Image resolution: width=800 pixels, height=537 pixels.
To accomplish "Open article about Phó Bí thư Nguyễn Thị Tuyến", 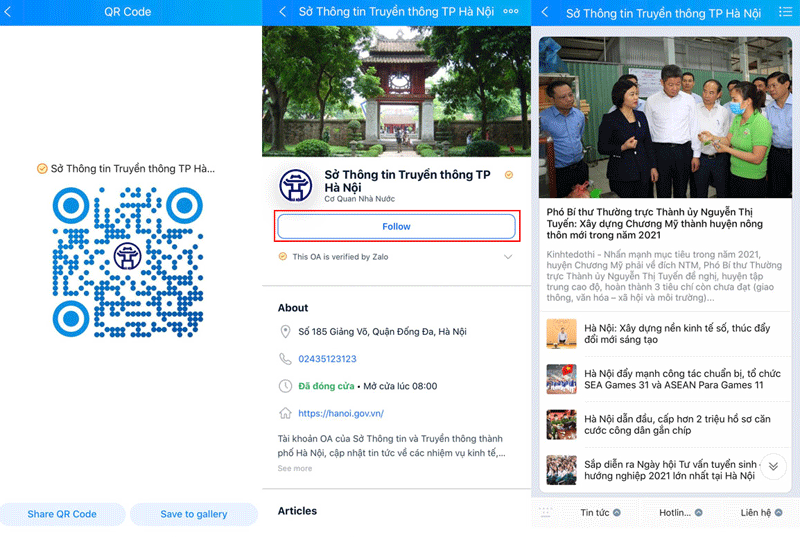I will pyautogui.click(x=655, y=223).
